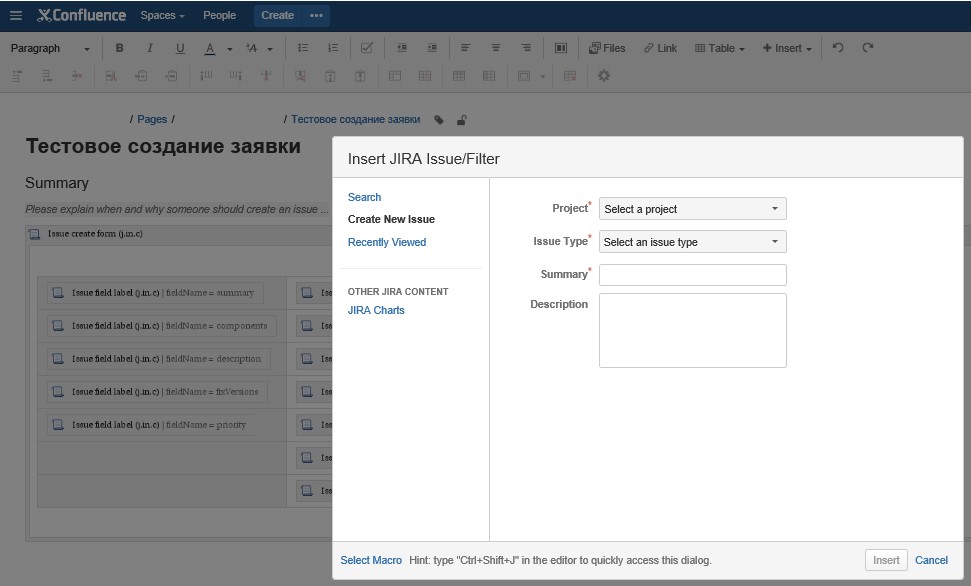Toggle italic formatting
971x586 pixels.
point(149,48)
